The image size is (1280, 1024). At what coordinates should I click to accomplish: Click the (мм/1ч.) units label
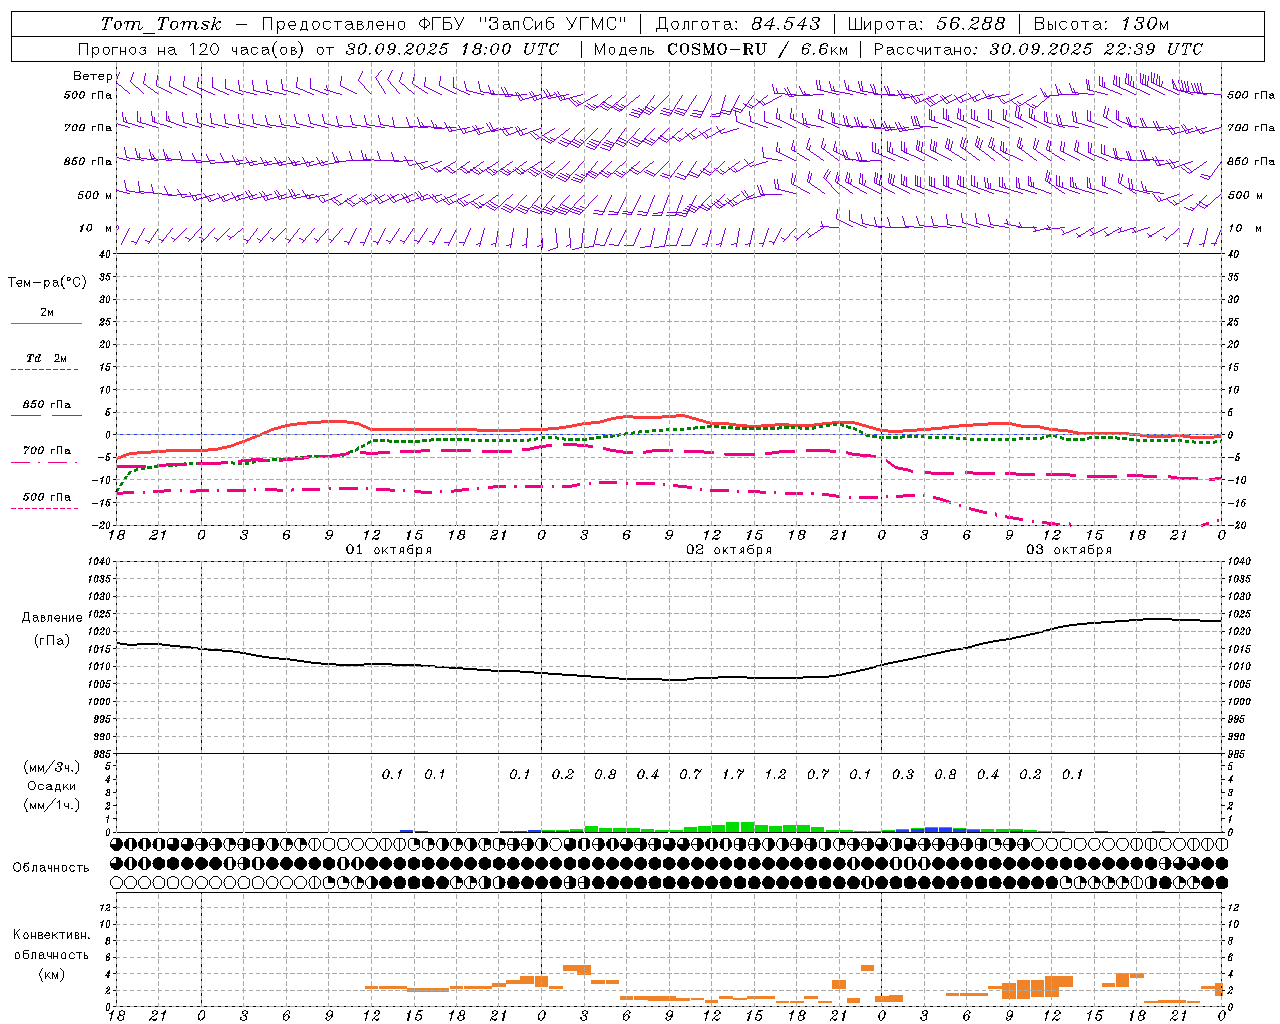(51, 805)
